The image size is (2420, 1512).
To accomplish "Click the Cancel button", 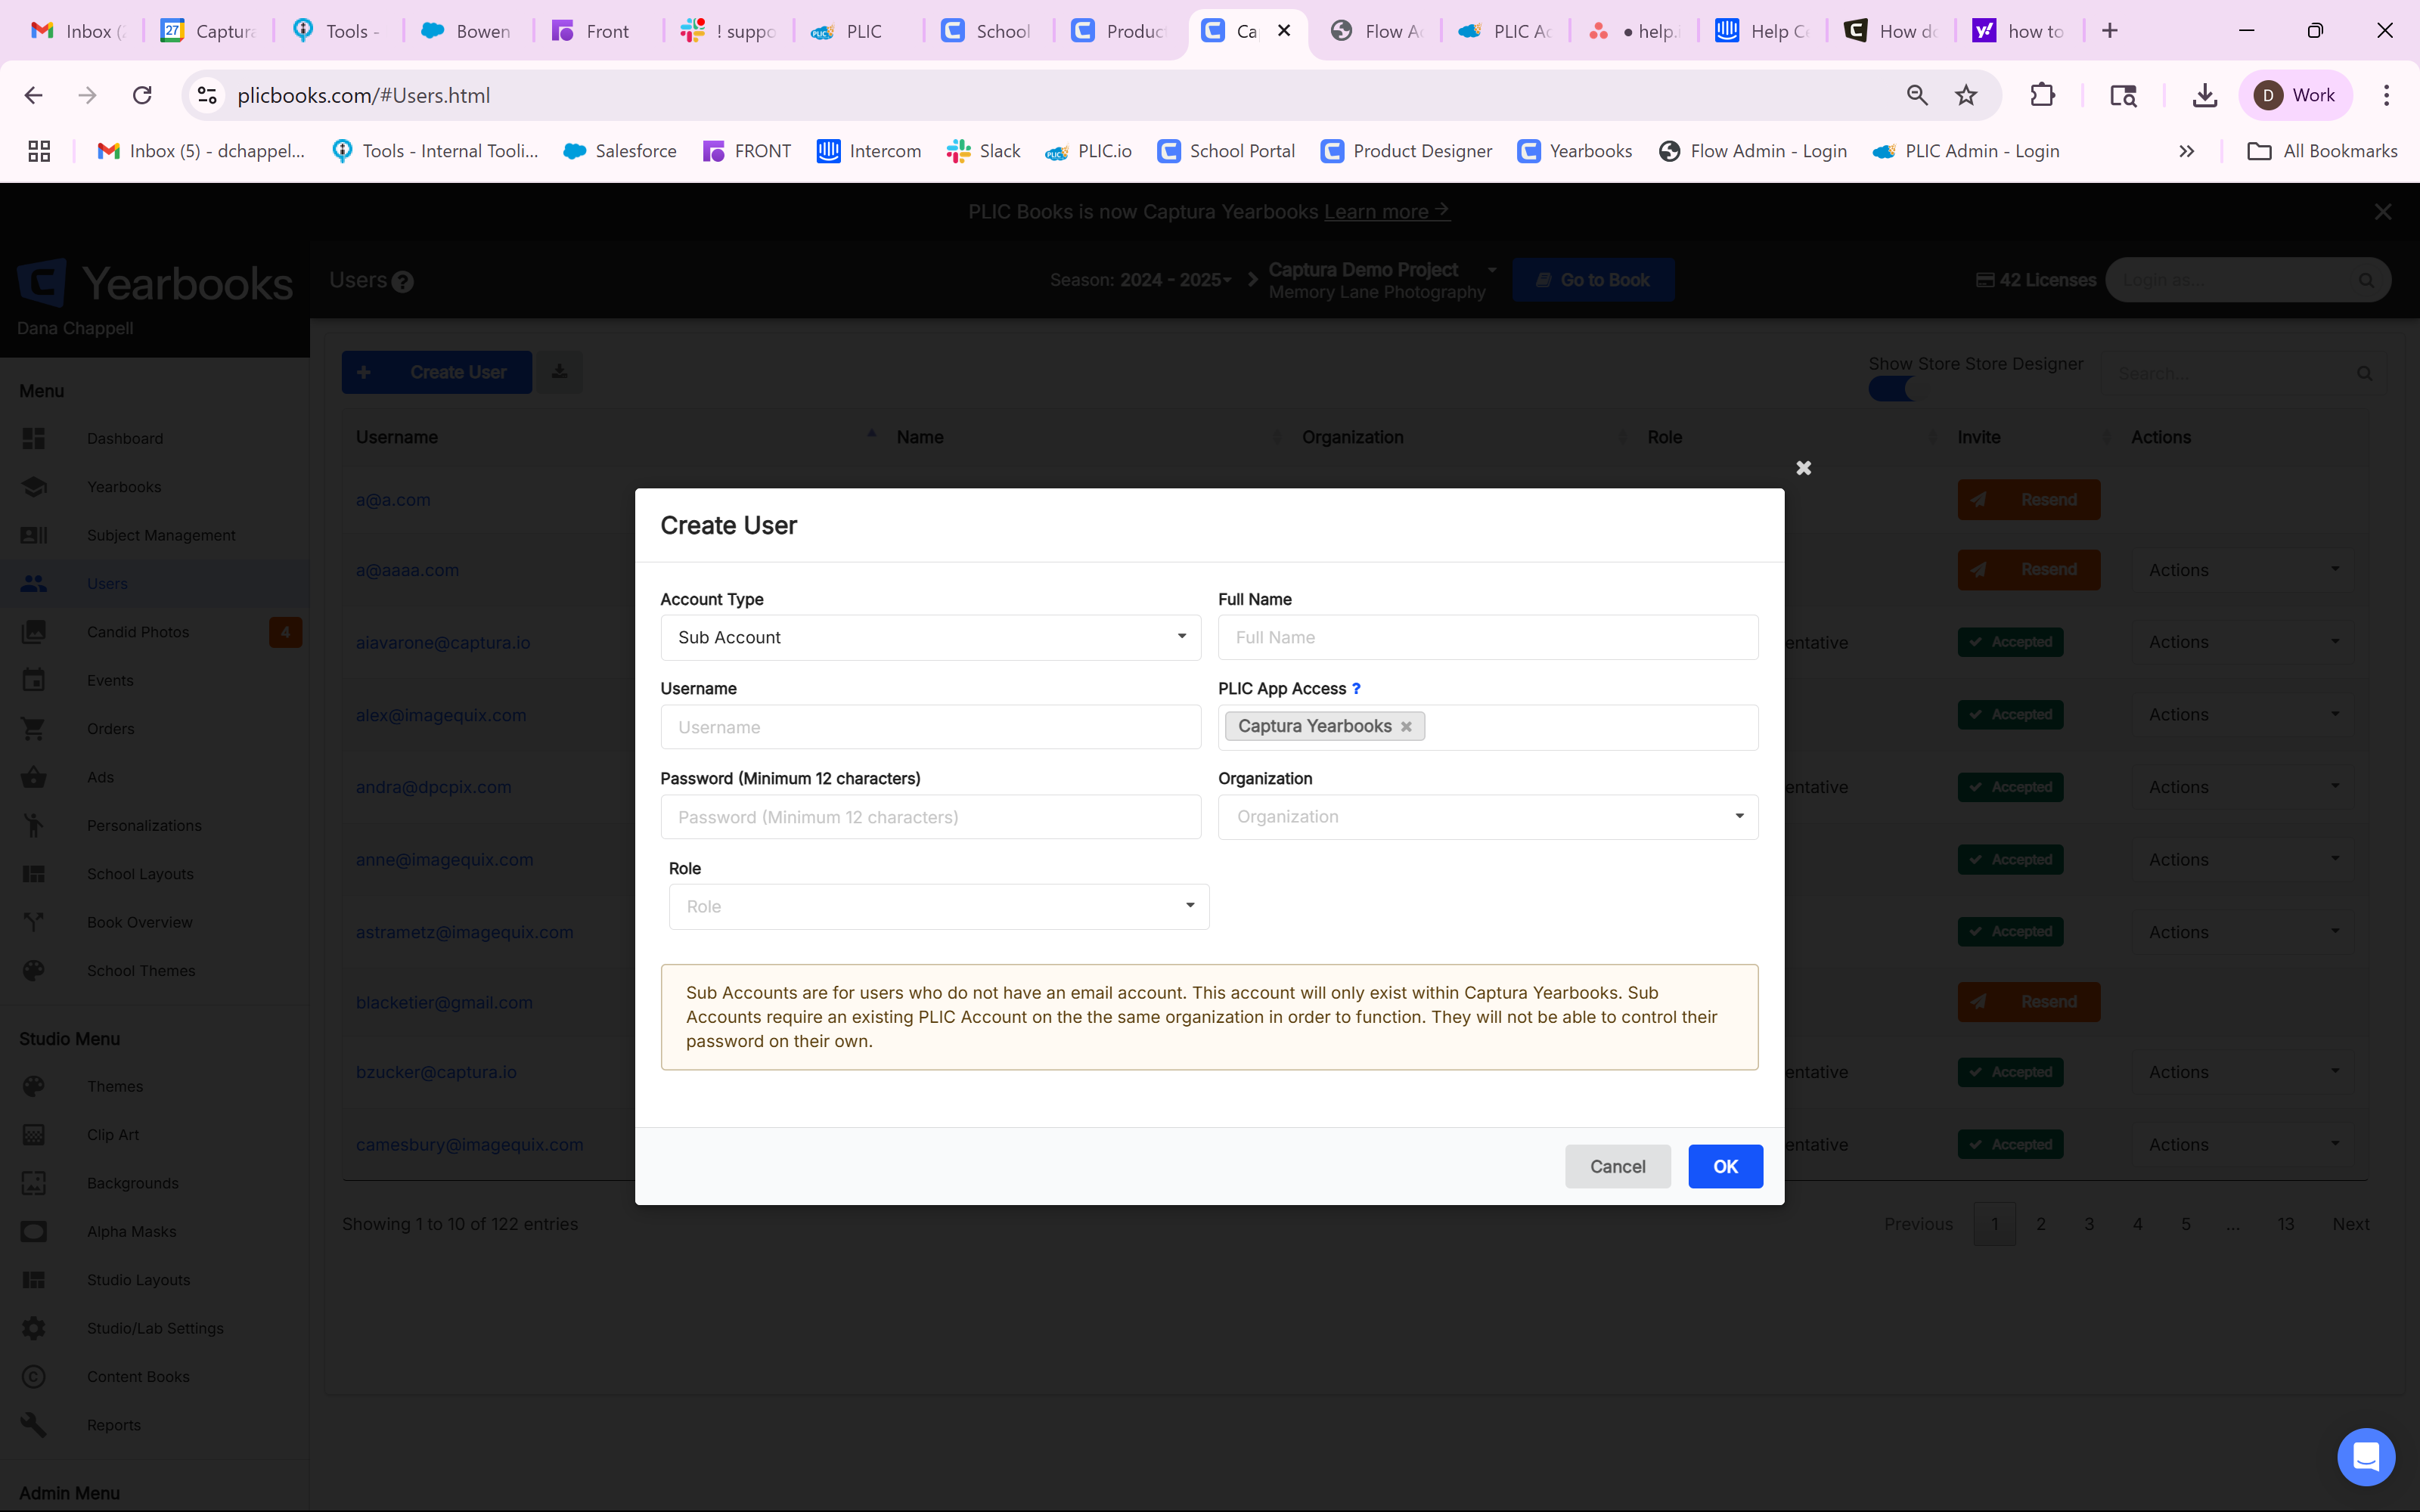I will click(1617, 1166).
